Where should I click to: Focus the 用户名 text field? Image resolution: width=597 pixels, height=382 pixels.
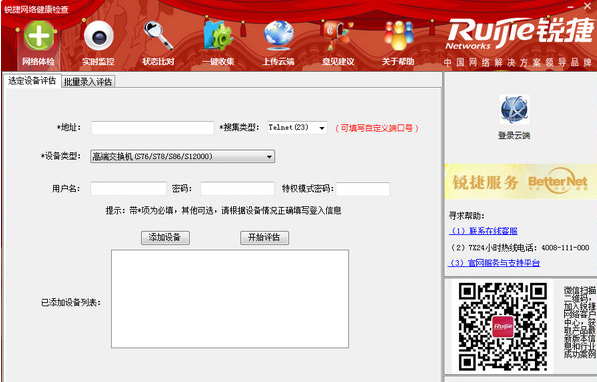click(128, 189)
